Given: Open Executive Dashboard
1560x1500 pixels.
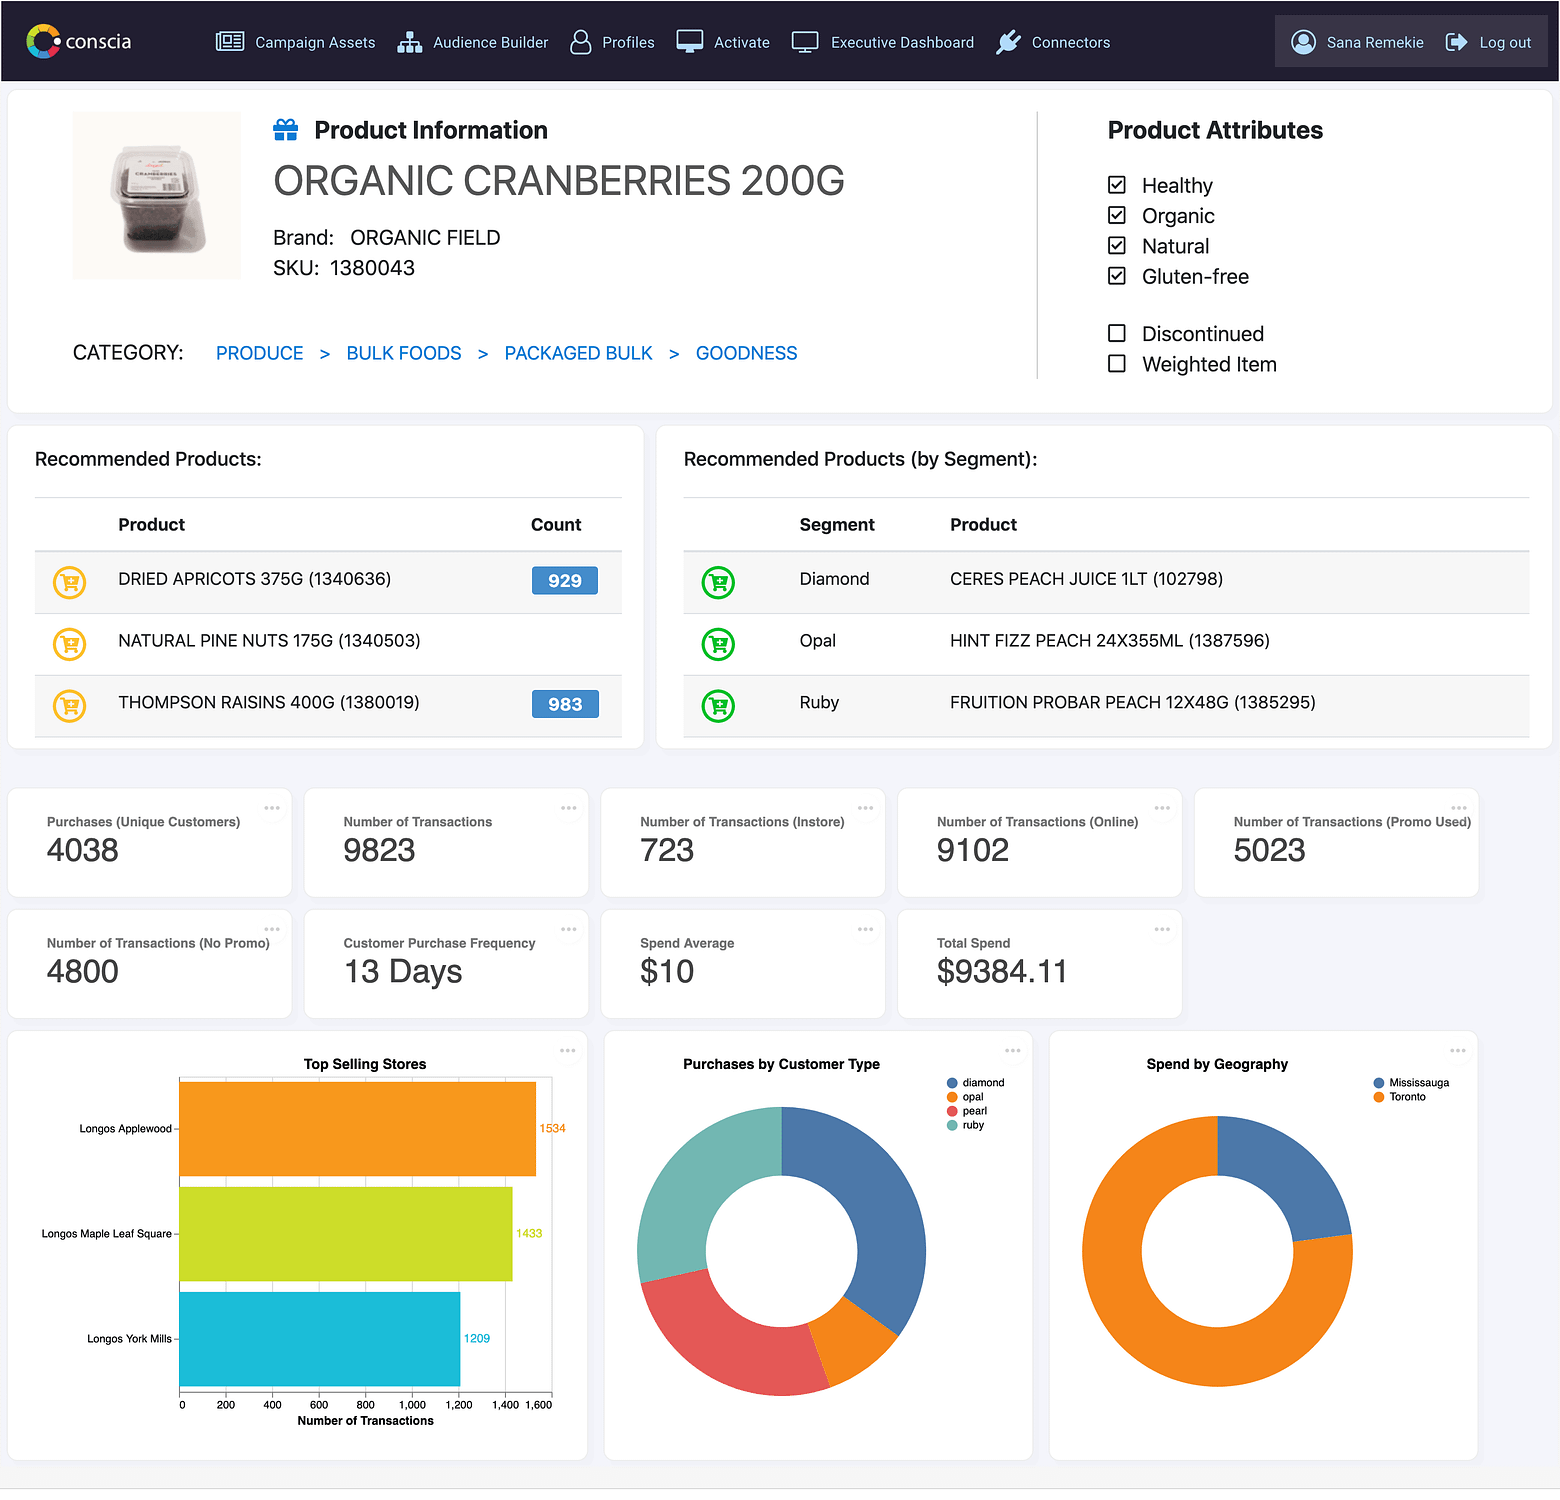Looking at the screenshot, I should [902, 42].
